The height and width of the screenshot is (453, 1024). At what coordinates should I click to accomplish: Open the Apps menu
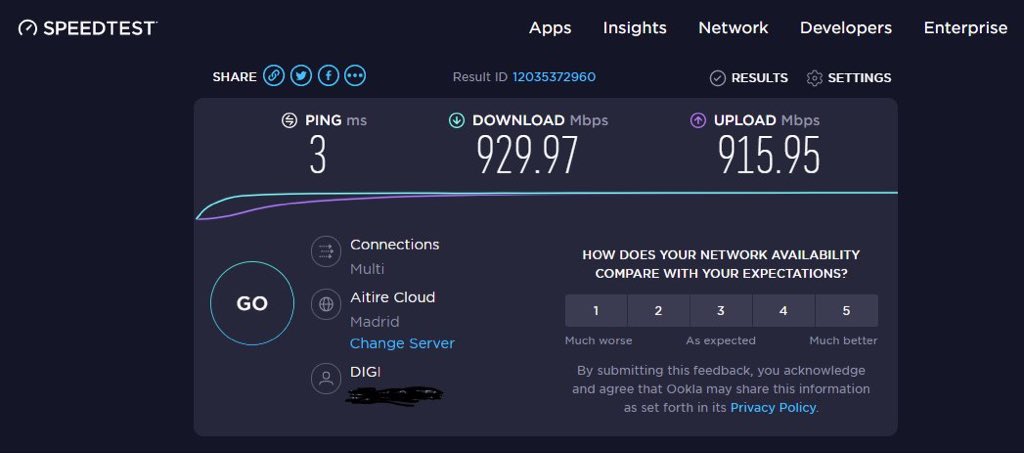[x=550, y=28]
